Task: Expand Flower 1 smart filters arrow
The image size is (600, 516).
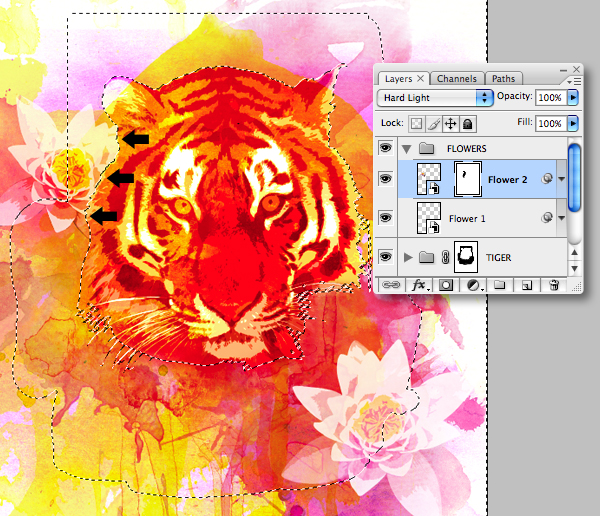Action: coord(561,218)
